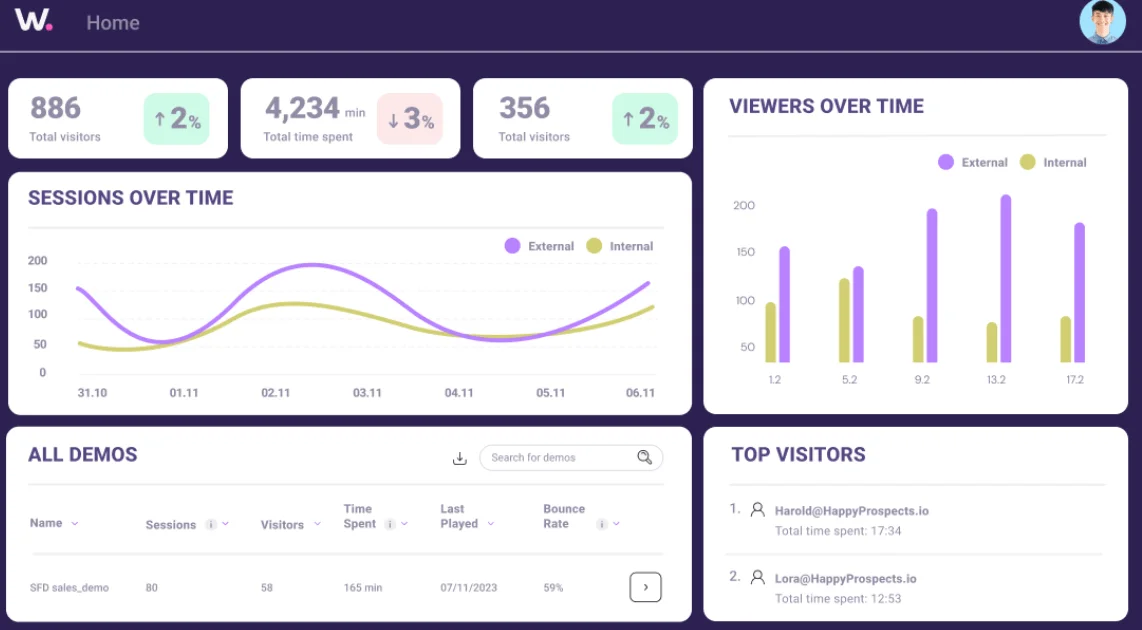Select Home in the top navigation
The image size is (1142, 630).
coord(112,22)
